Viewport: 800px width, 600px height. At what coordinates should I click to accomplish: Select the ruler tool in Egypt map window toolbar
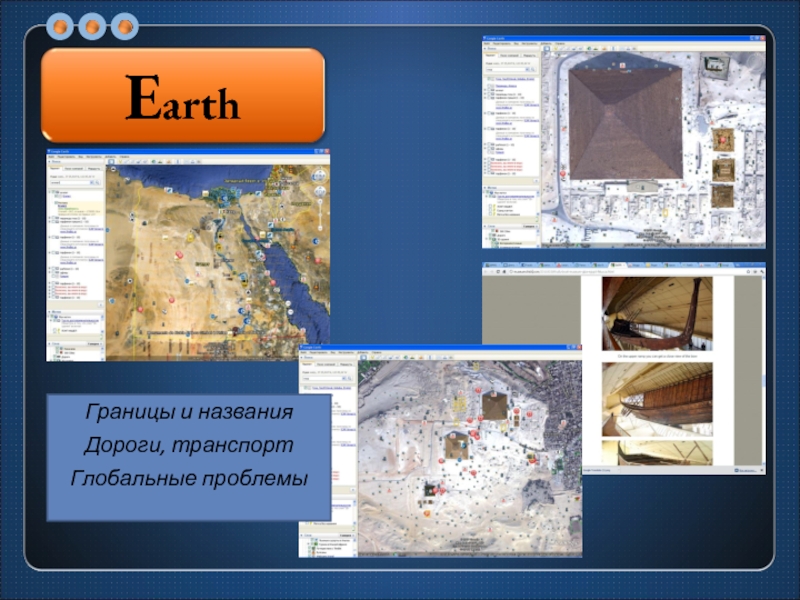point(178,162)
